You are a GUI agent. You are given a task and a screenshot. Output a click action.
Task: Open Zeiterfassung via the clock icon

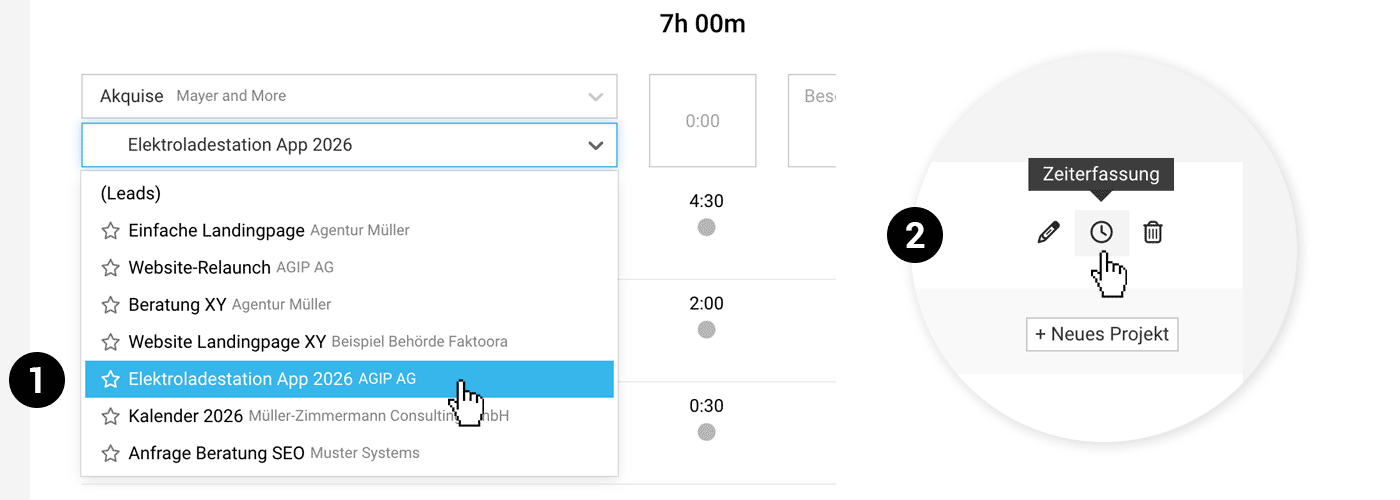click(1101, 233)
